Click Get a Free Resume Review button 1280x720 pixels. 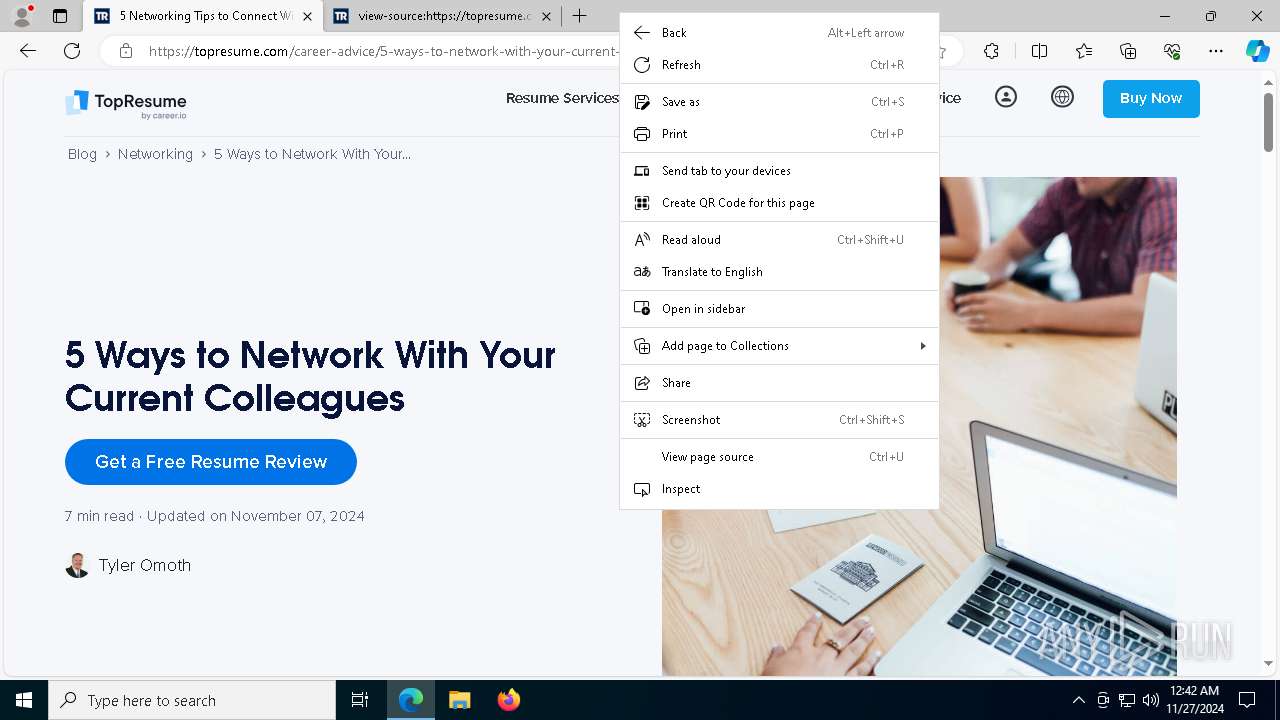click(211, 462)
